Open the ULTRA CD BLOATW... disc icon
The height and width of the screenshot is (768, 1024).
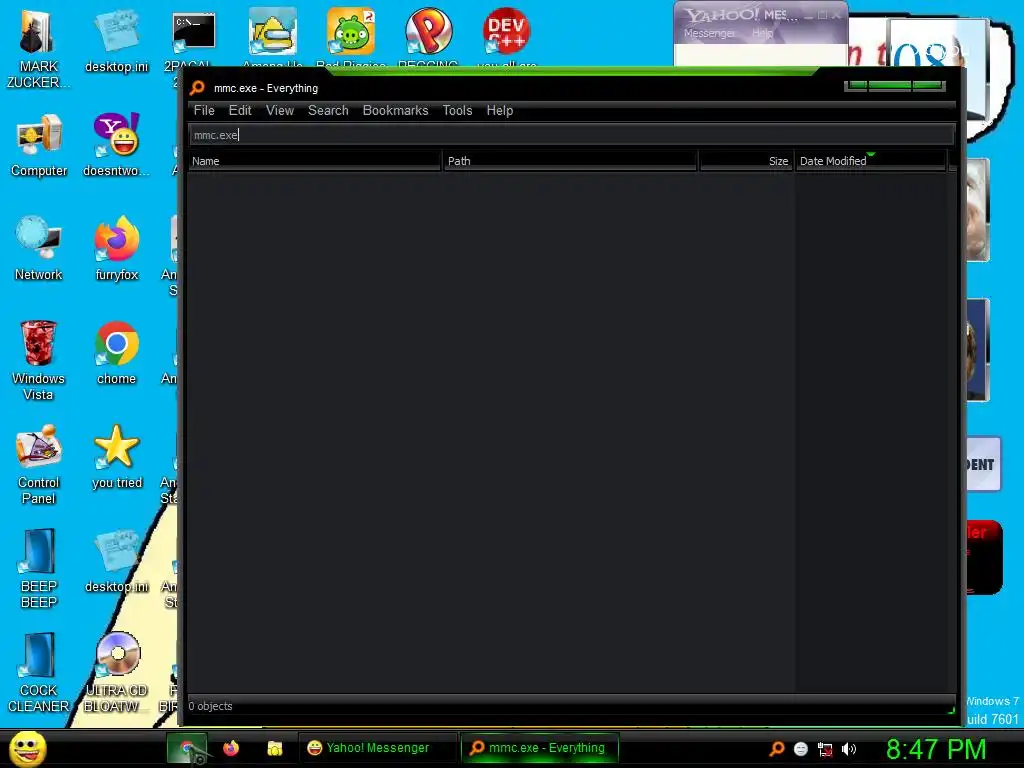click(x=116, y=672)
